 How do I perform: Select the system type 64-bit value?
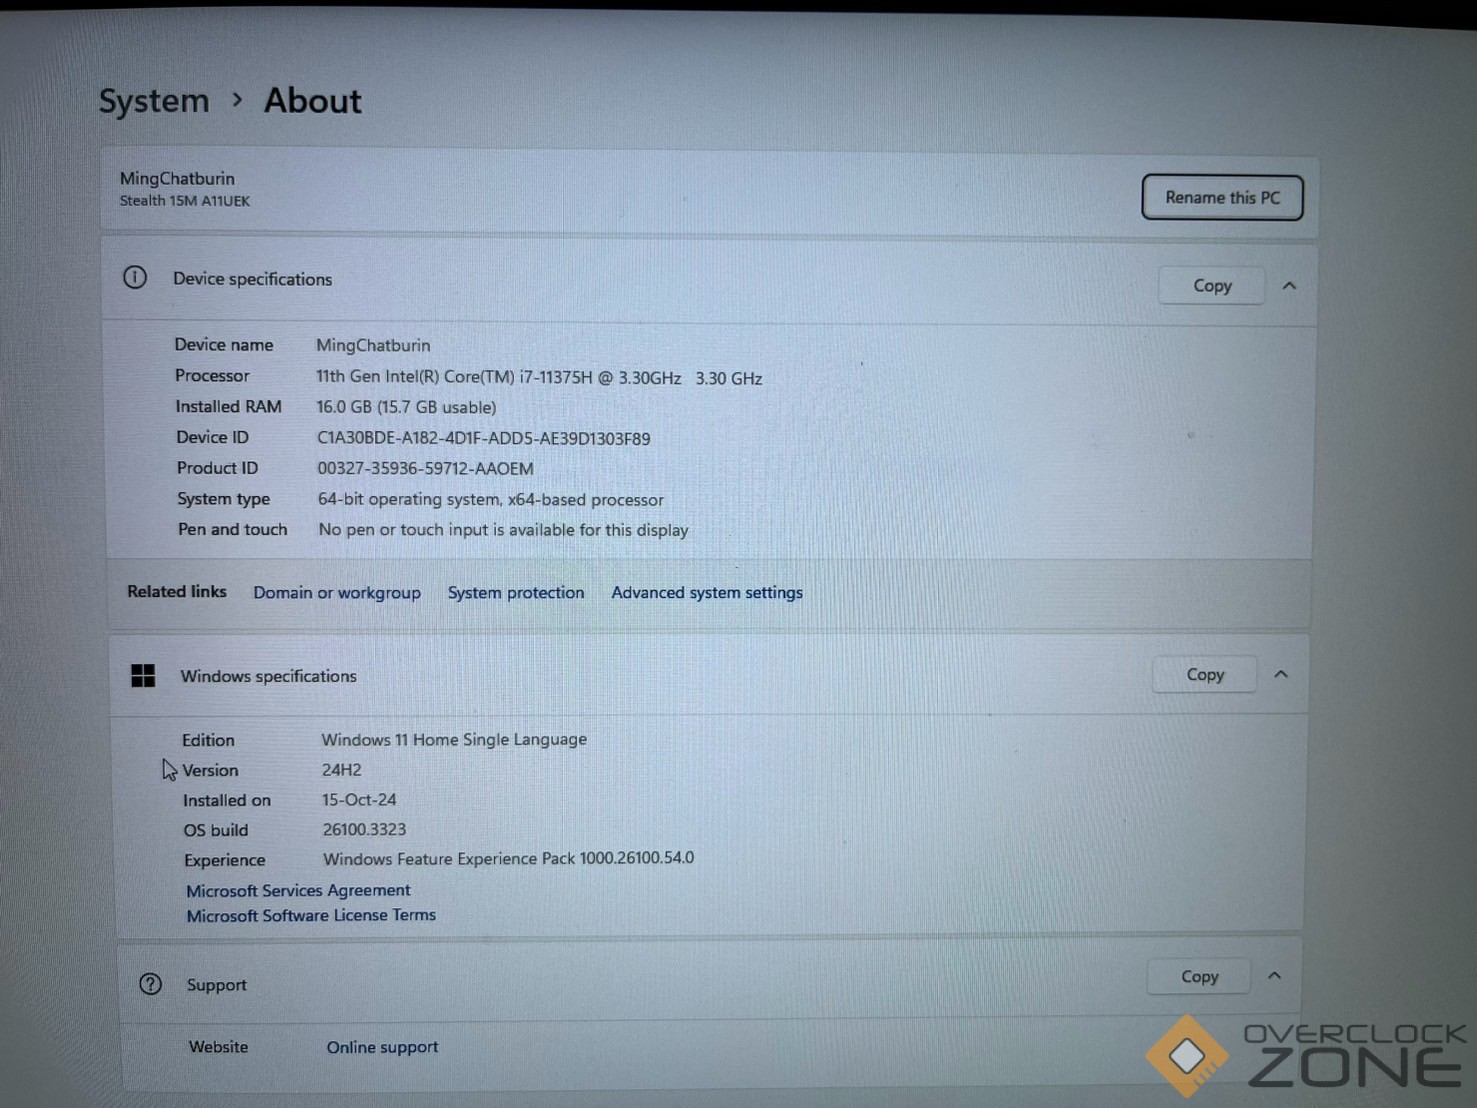point(491,500)
